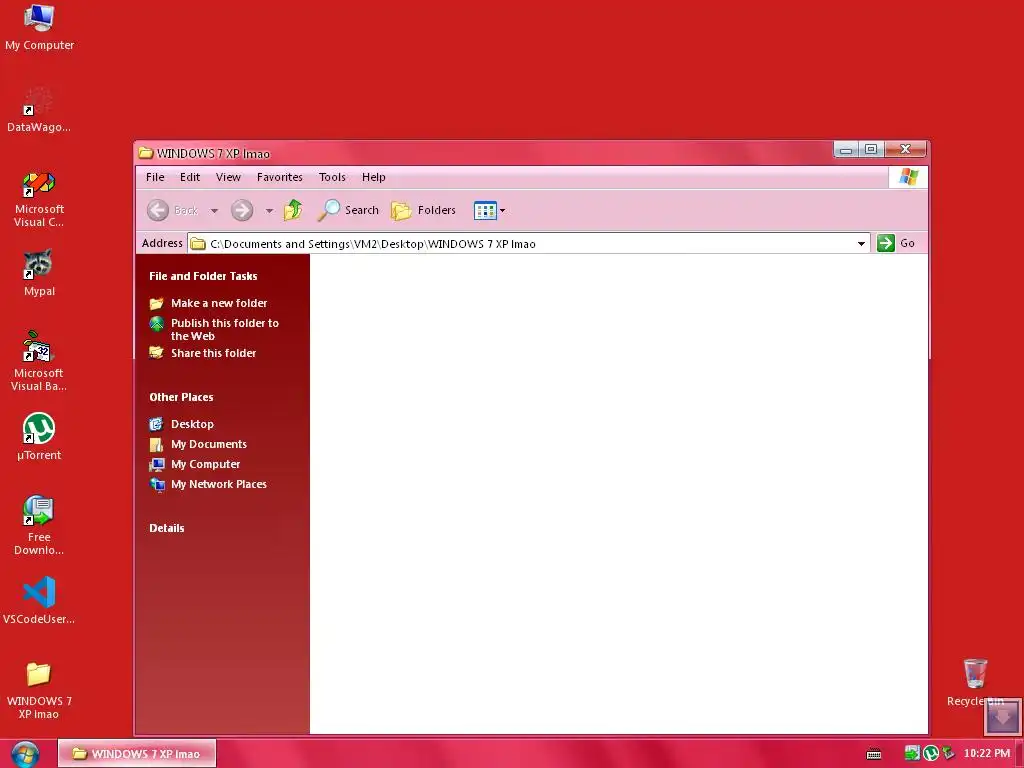Click the green arrow tray icon
Screen dimensions: 1024x768
(x=912, y=754)
